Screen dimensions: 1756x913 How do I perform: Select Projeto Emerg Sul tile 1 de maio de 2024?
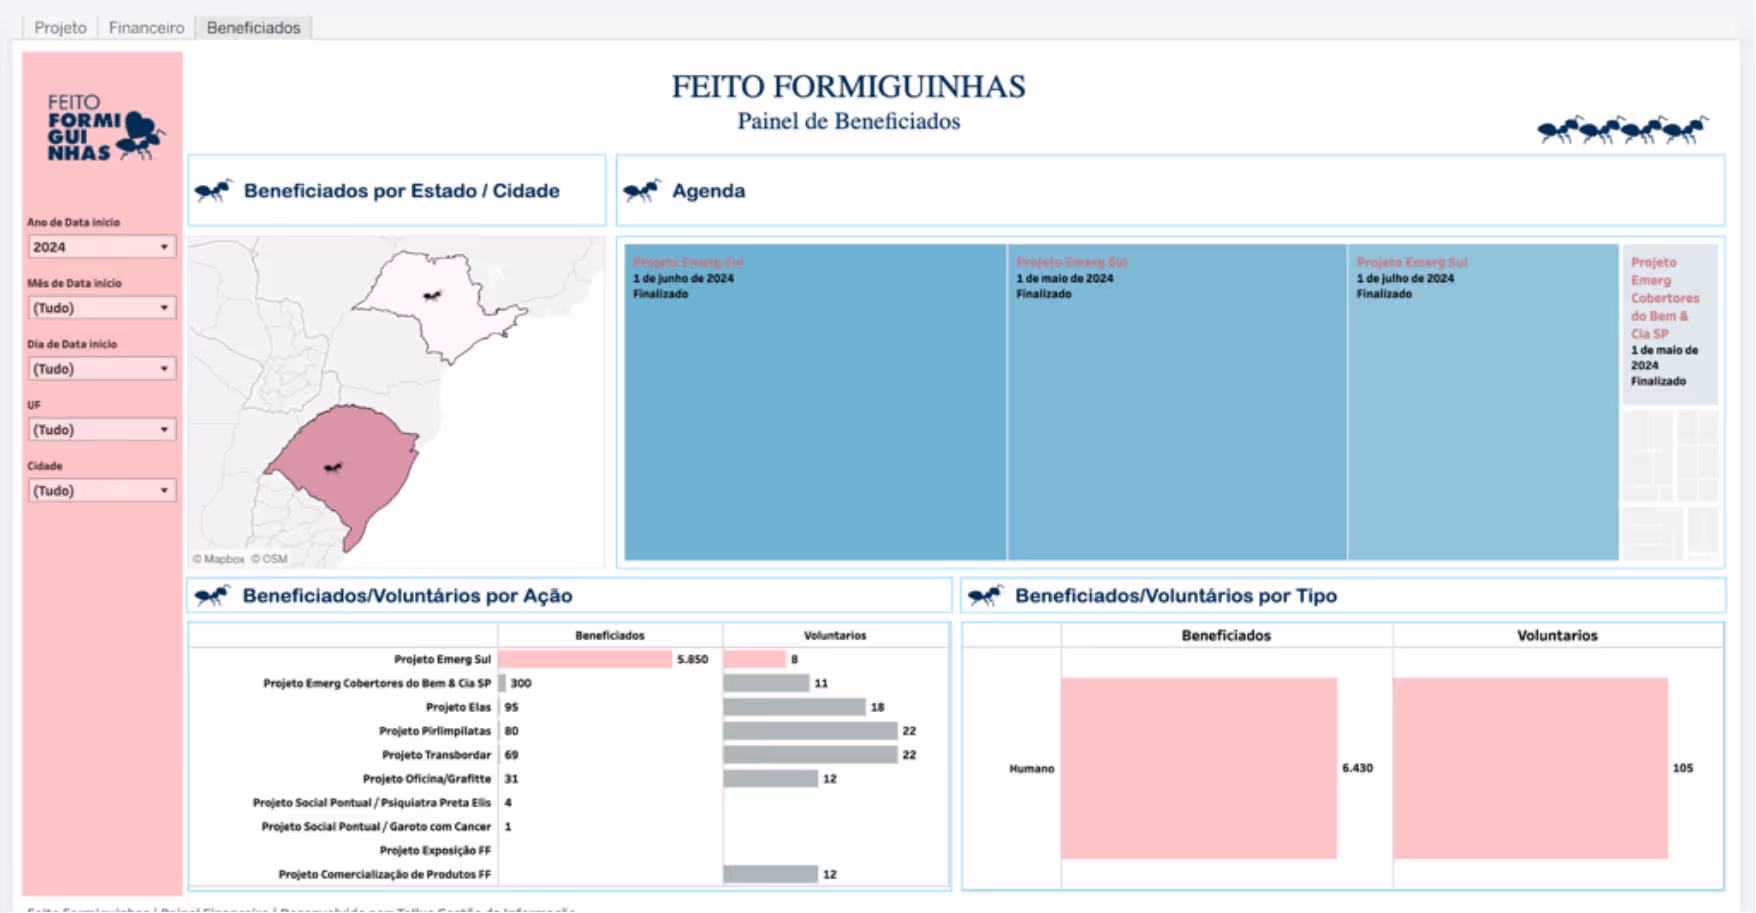coord(1177,402)
